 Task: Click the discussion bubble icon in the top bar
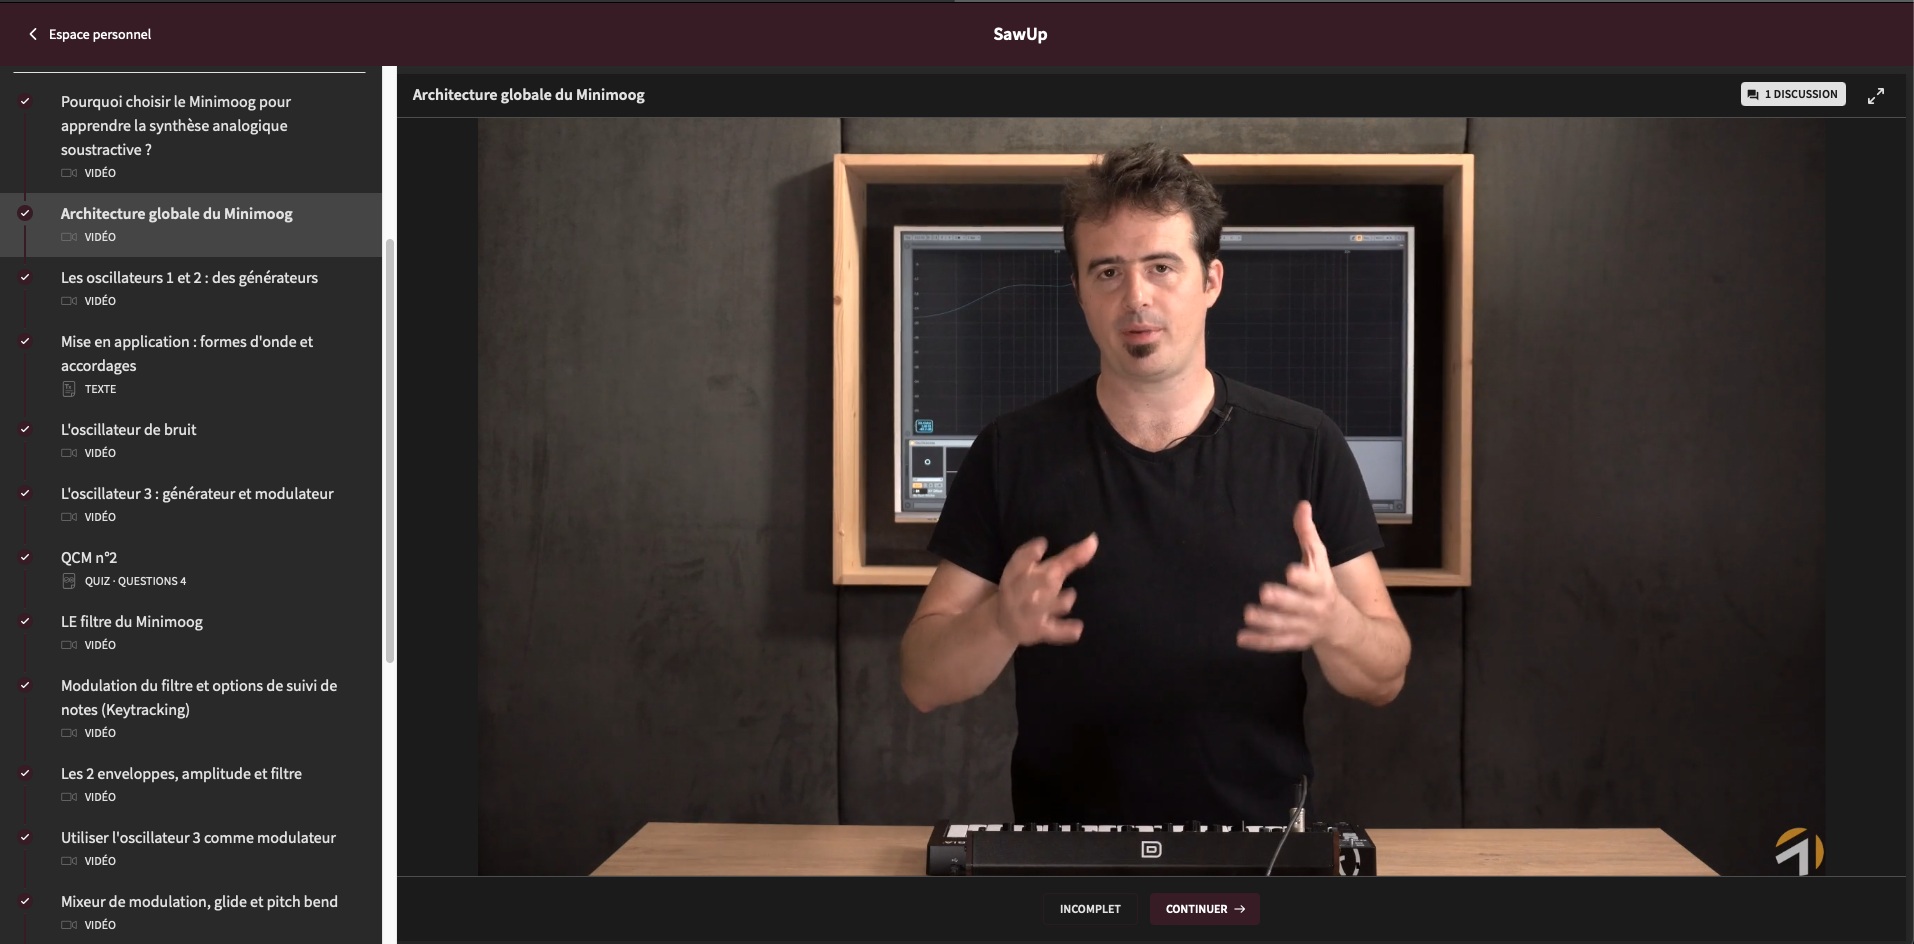(x=1753, y=94)
